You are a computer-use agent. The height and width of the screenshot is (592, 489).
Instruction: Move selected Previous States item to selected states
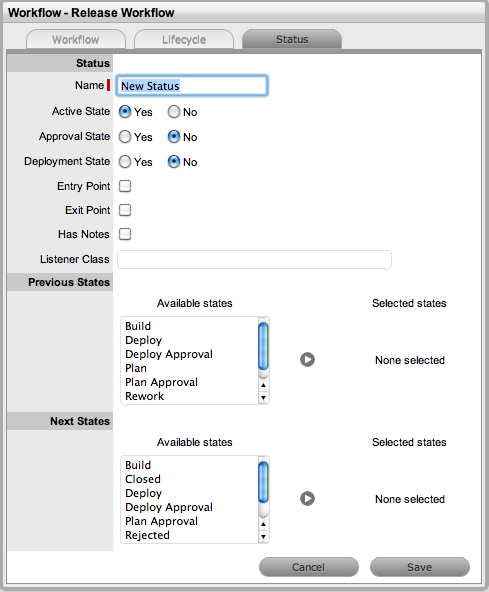(x=307, y=359)
